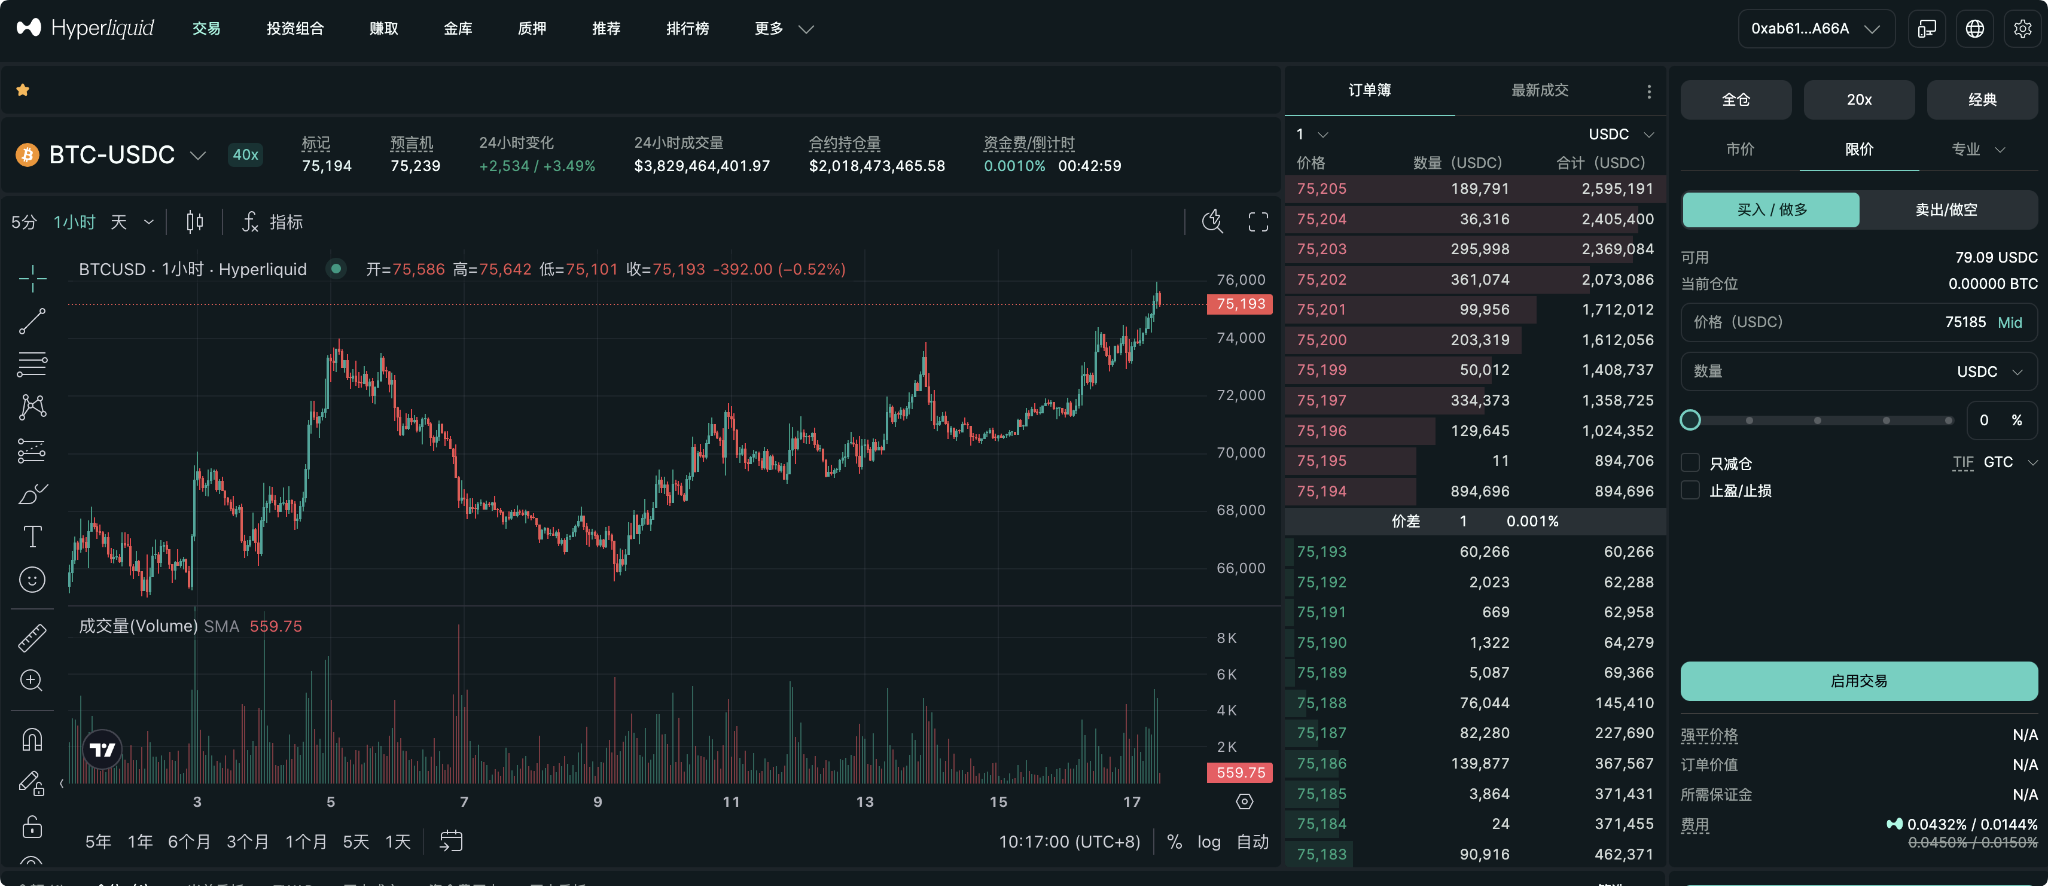Open the 排行榜 leaderboard menu

tap(687, 29)
